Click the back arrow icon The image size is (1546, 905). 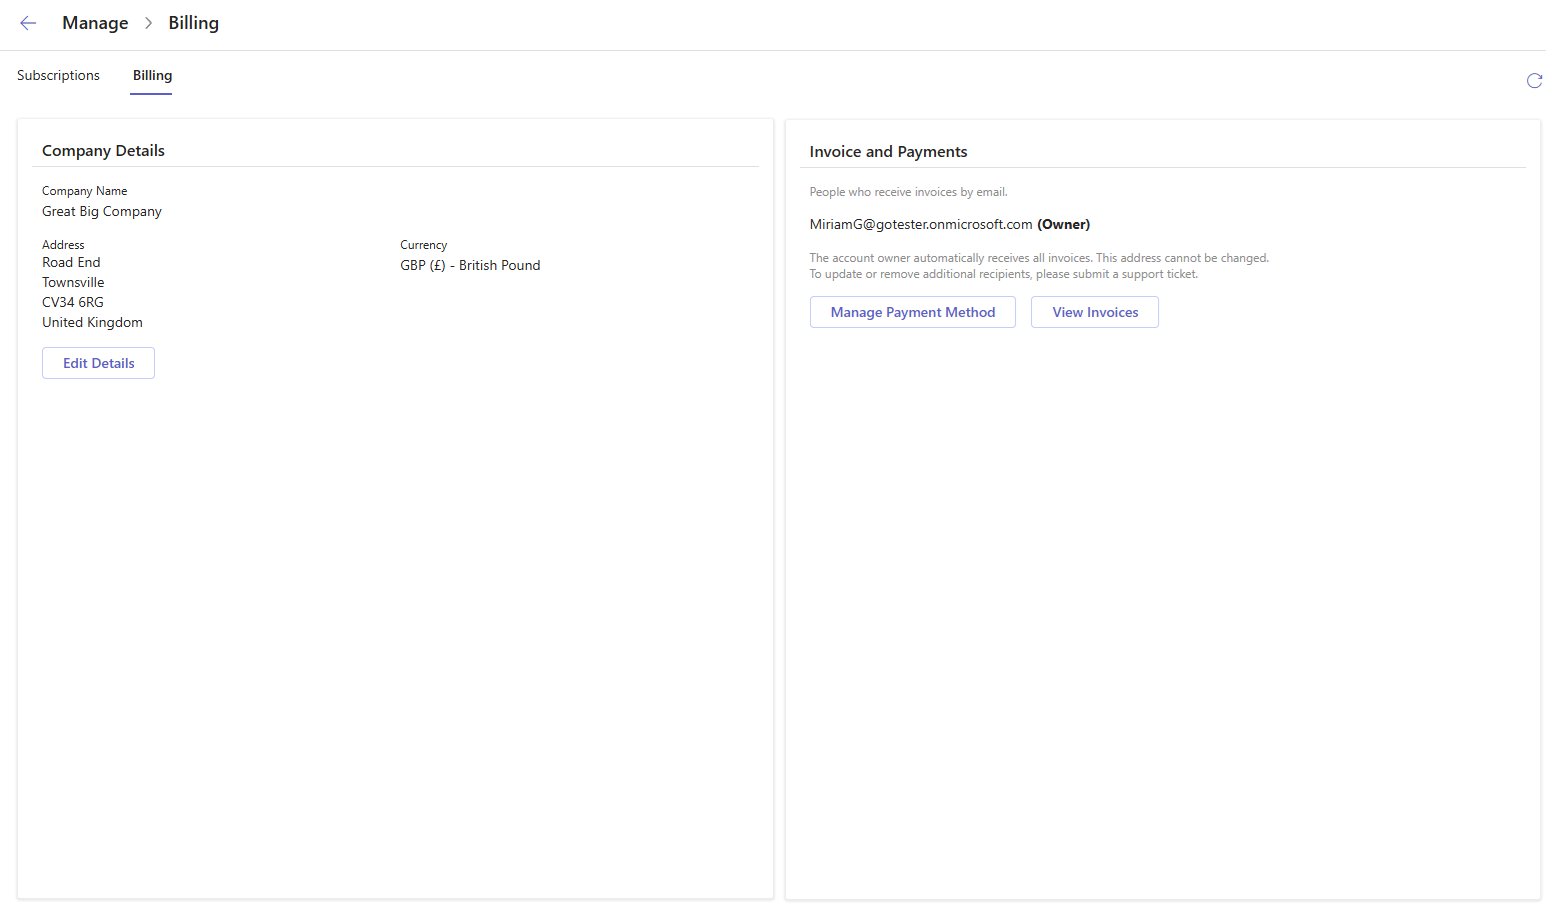click(28, 23)
